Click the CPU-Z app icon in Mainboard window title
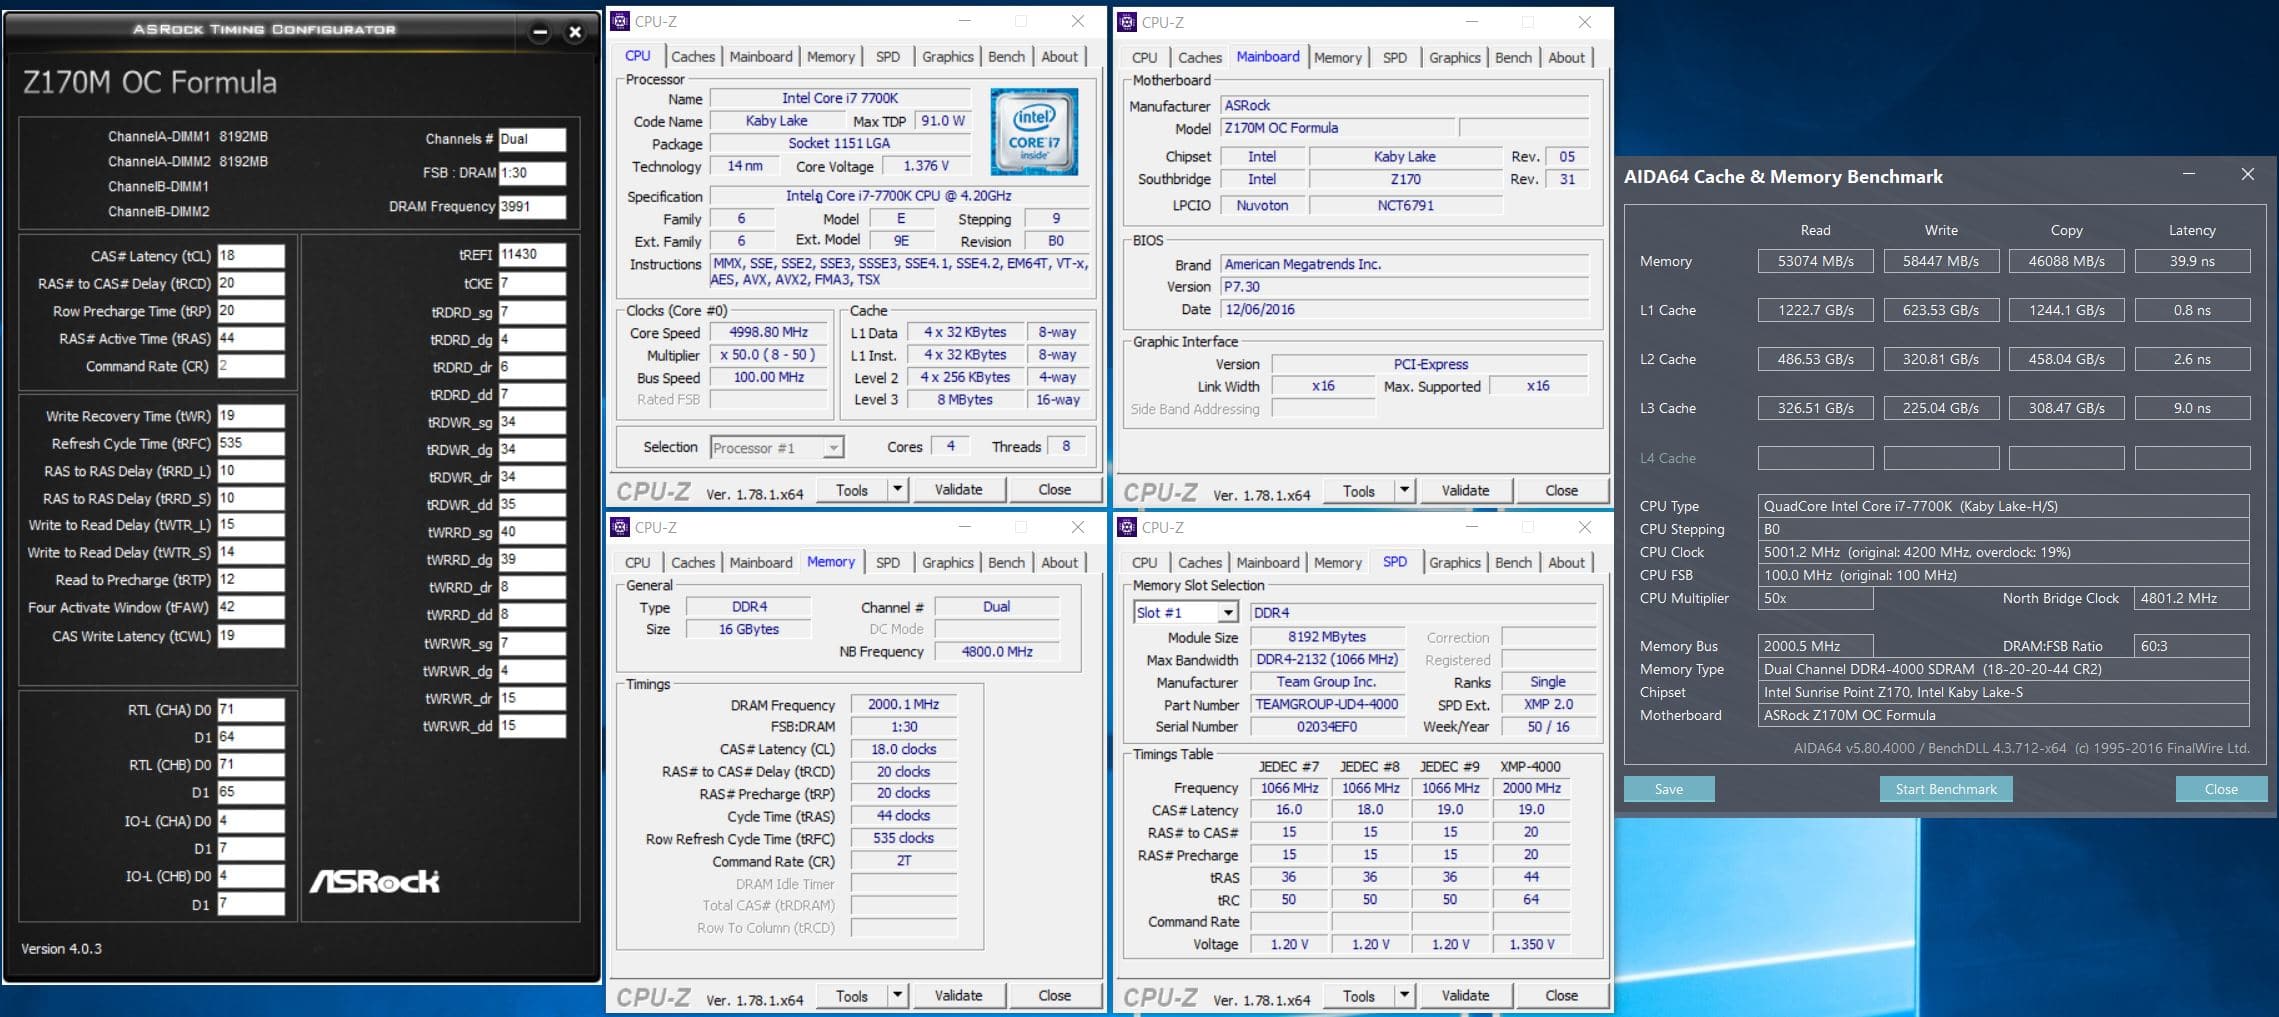 1127,22
